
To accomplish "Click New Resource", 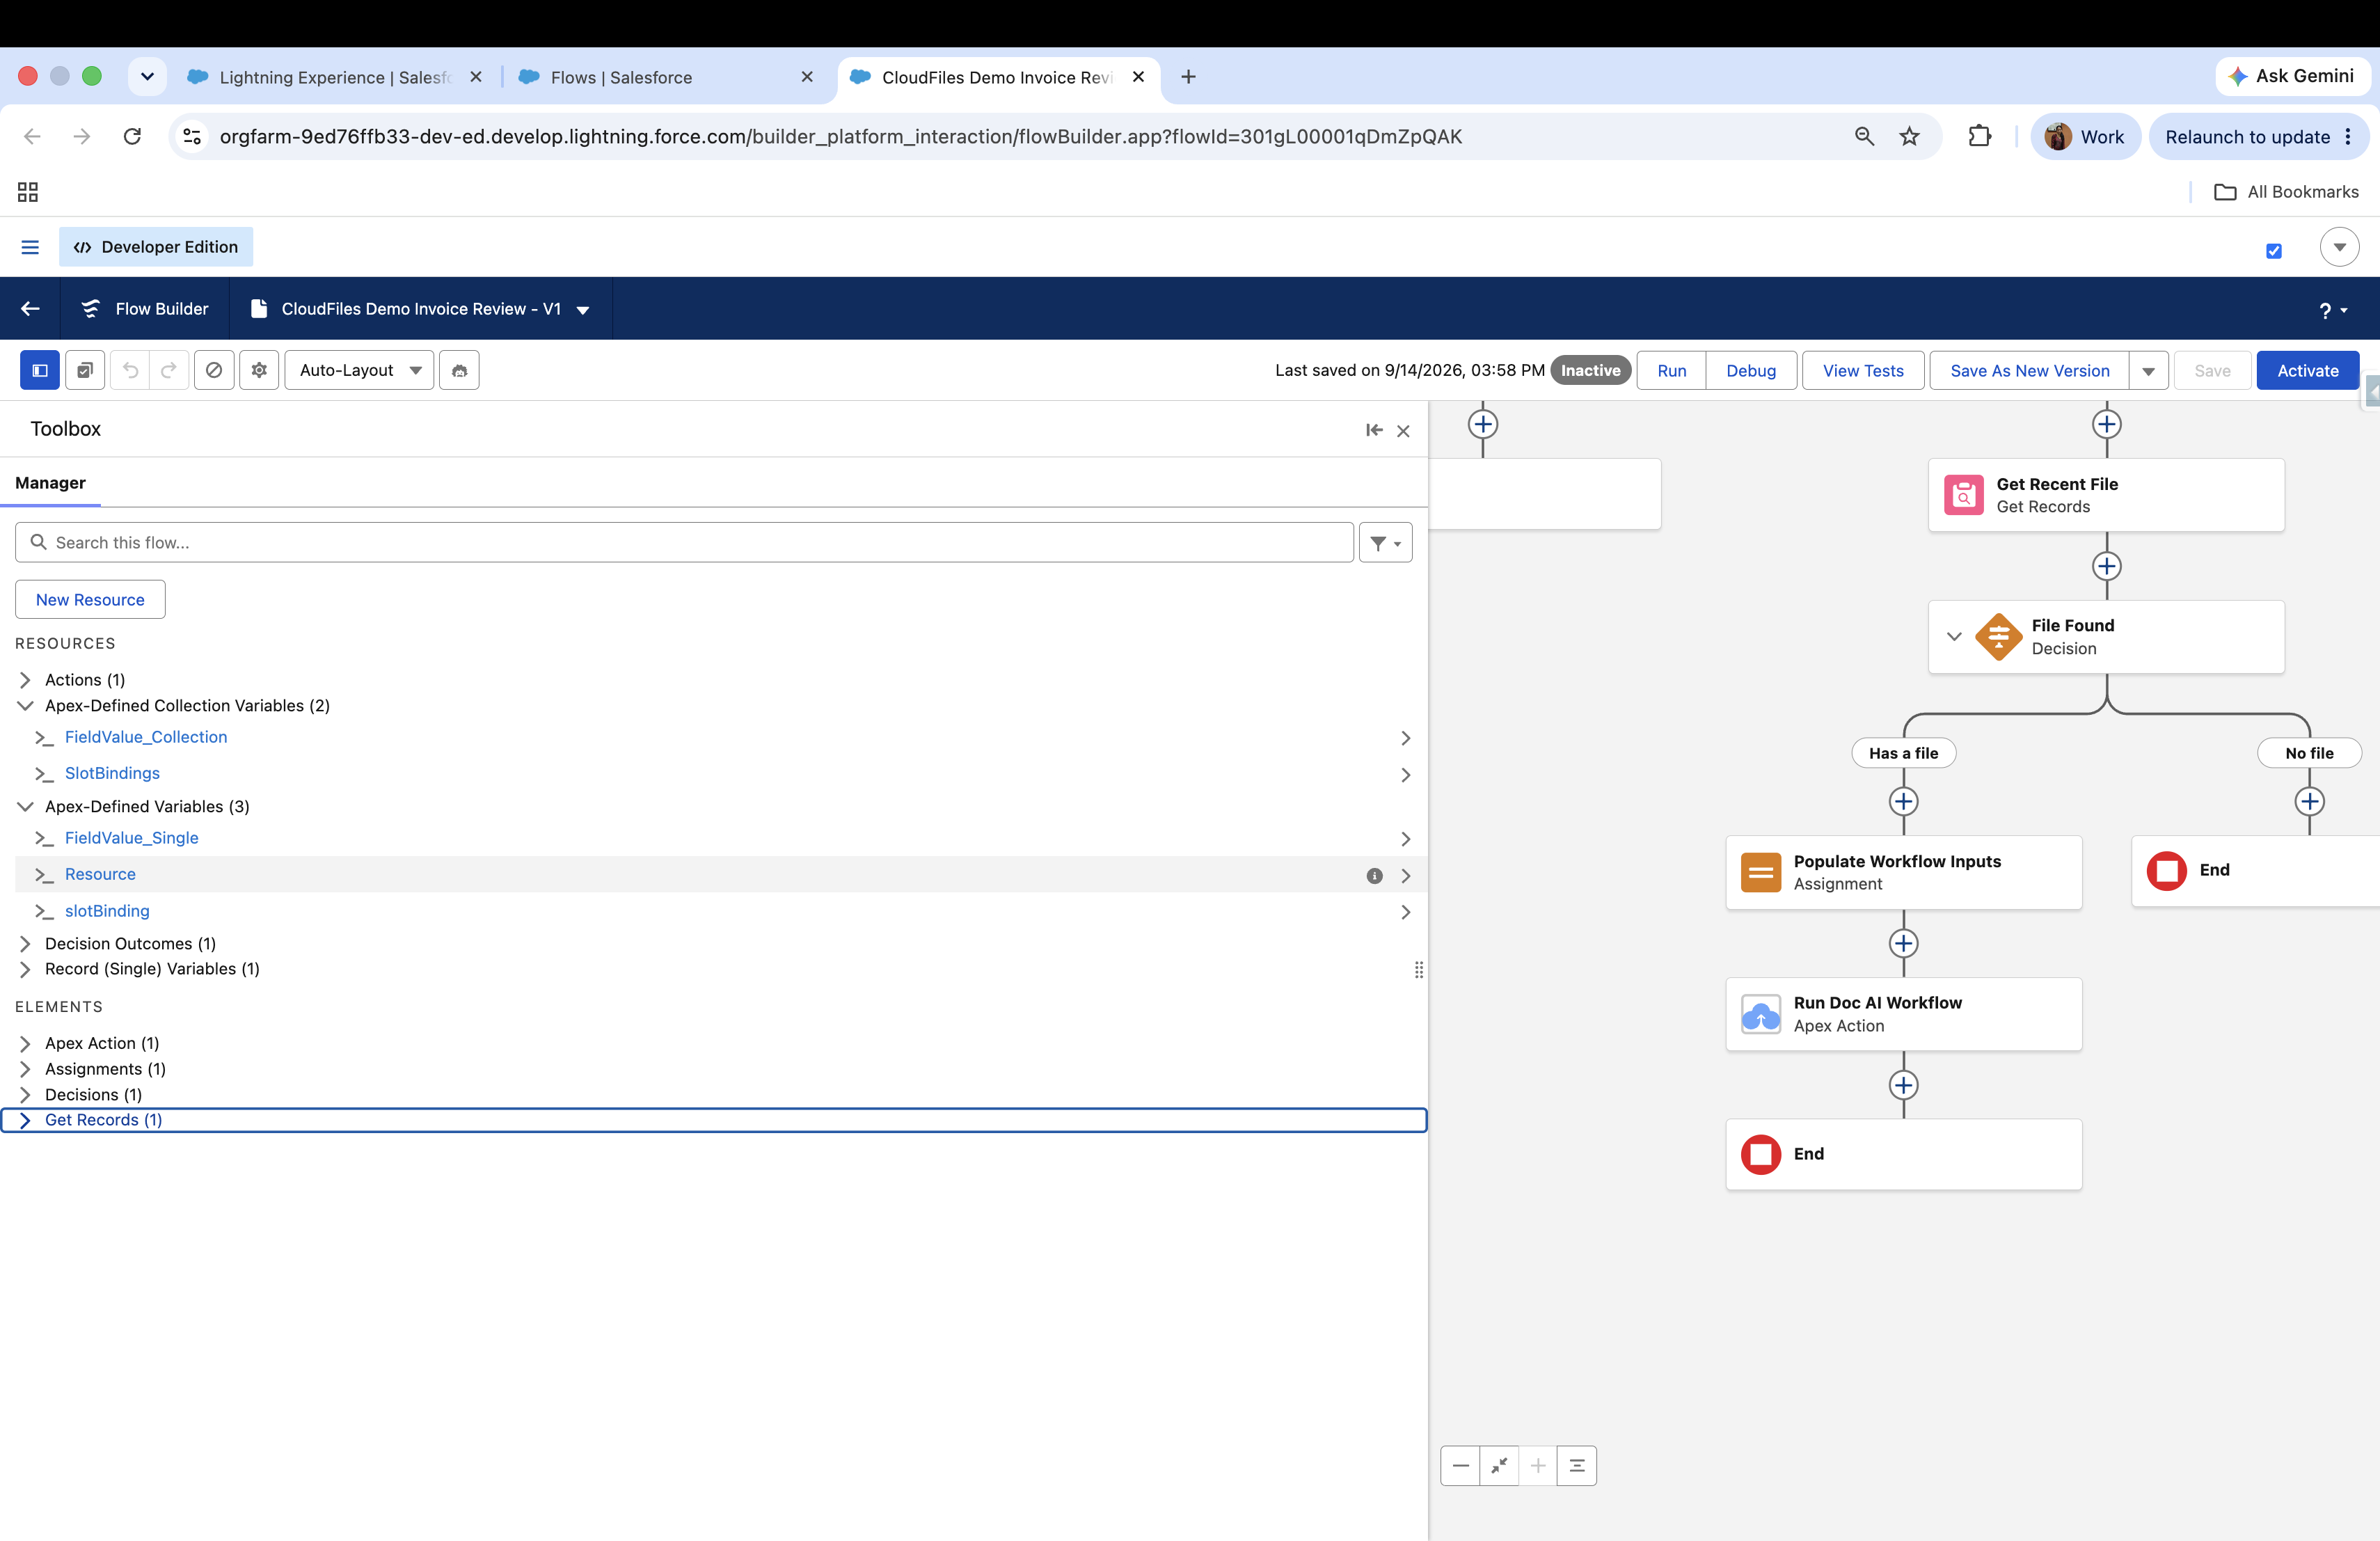I will (x=90, y=600).
